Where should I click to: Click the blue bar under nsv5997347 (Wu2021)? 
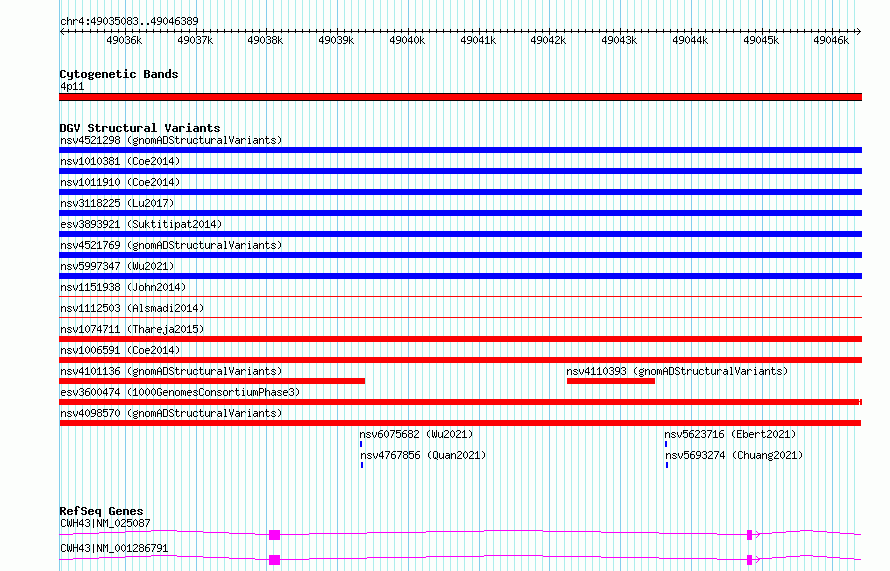(460, 276)
